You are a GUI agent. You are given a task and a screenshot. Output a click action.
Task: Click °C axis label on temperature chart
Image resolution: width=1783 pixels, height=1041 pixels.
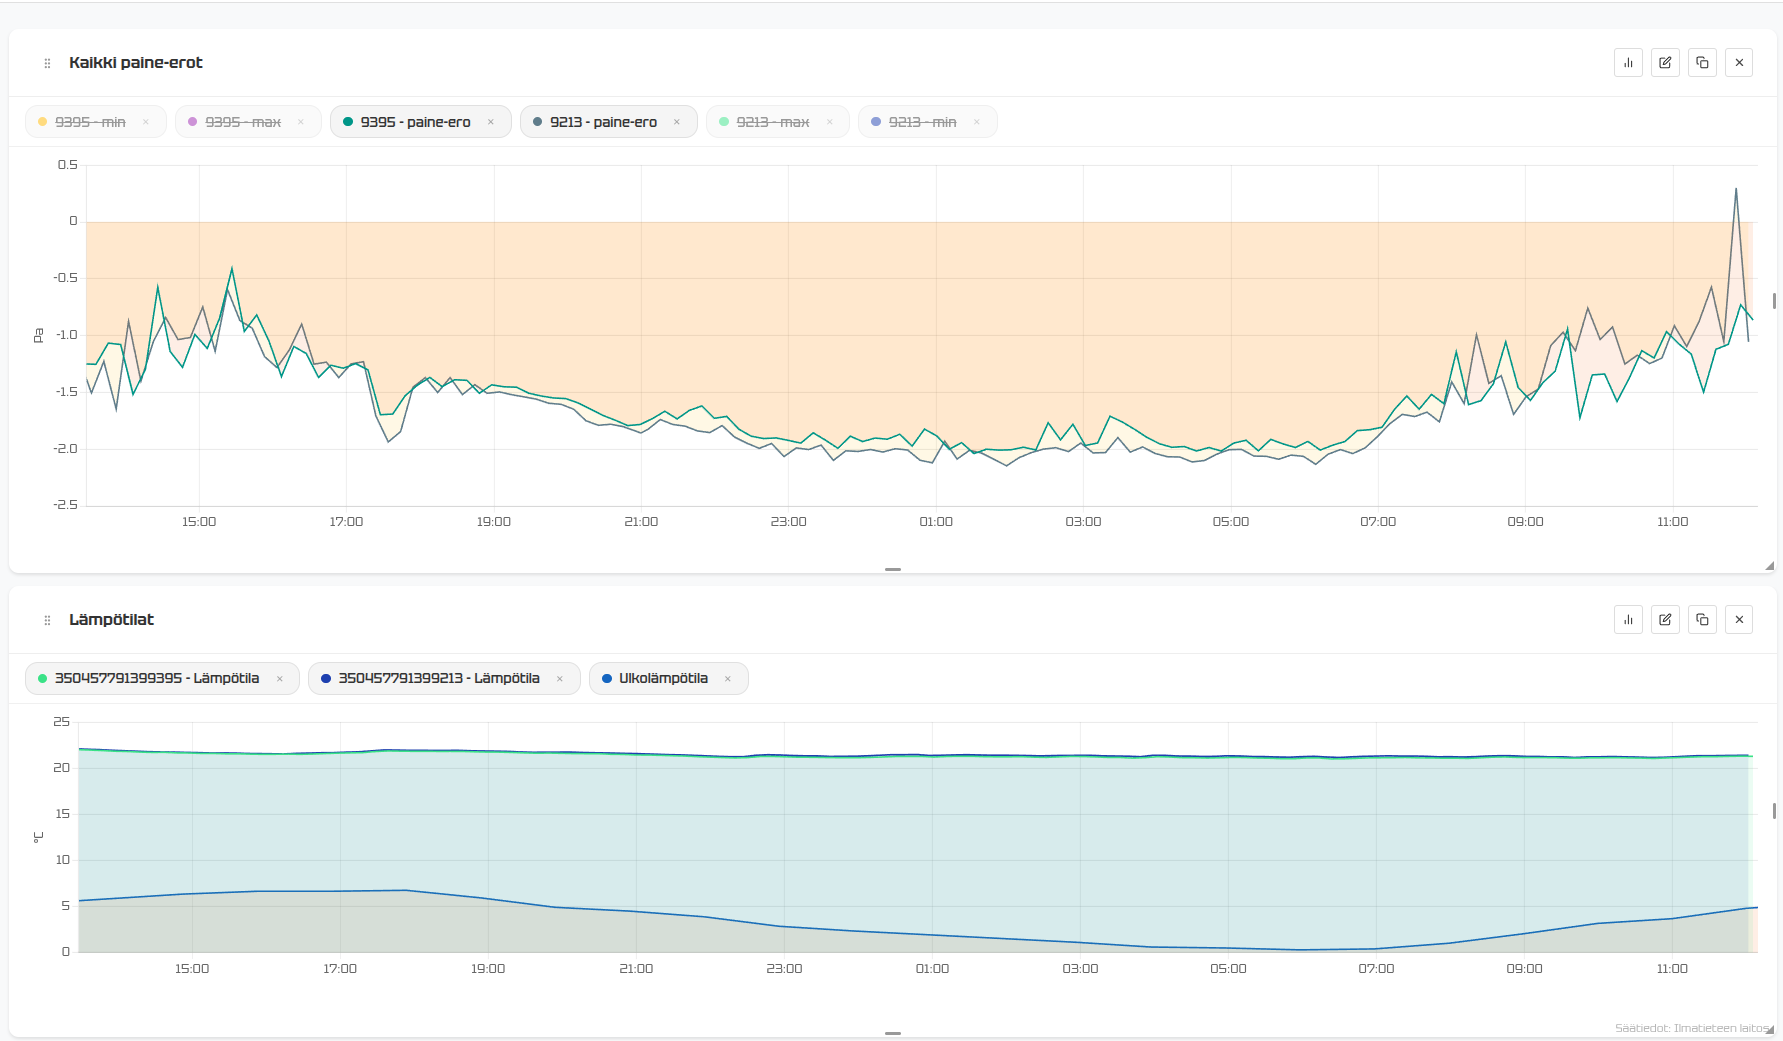tap(38, 837)
